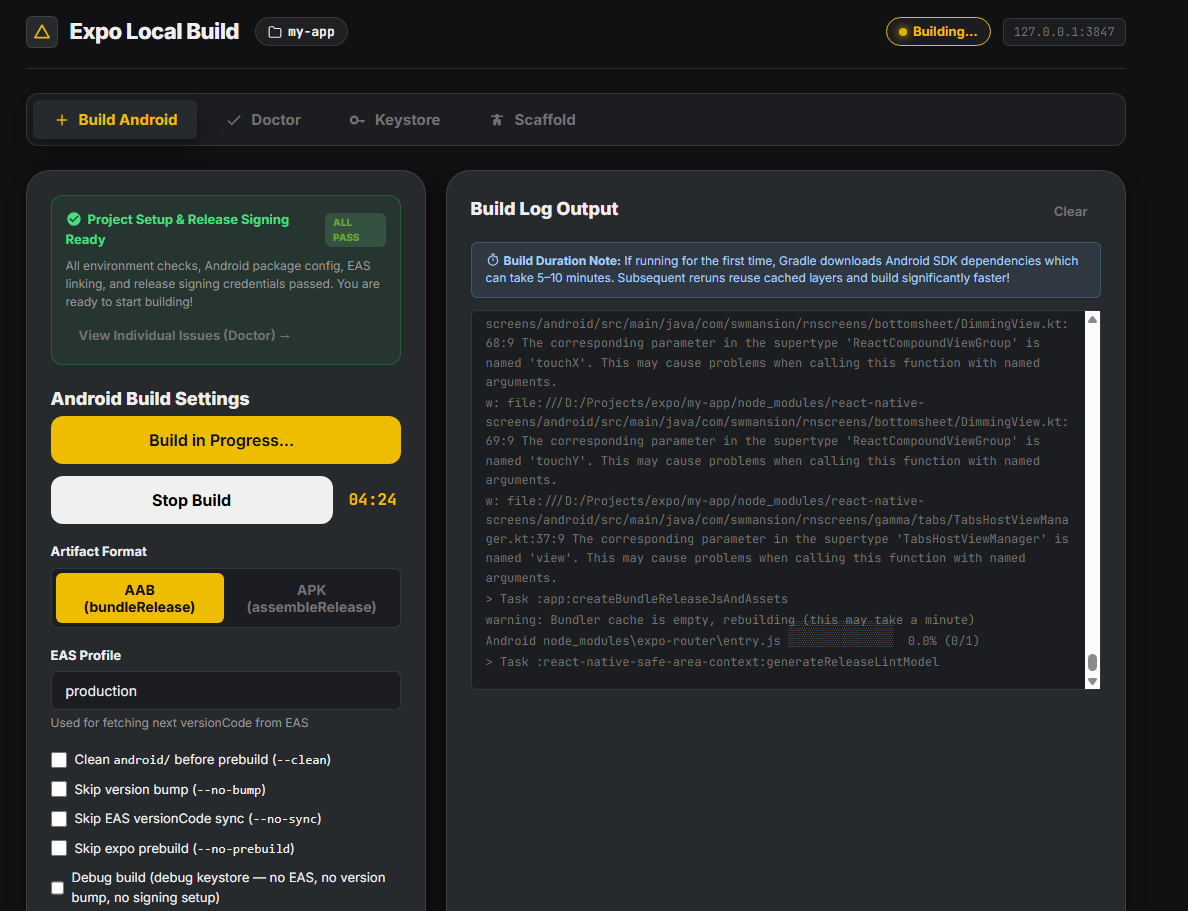
Task: Select AAB (bundleRelease) artifact format
Action: (x=140, y=598)
